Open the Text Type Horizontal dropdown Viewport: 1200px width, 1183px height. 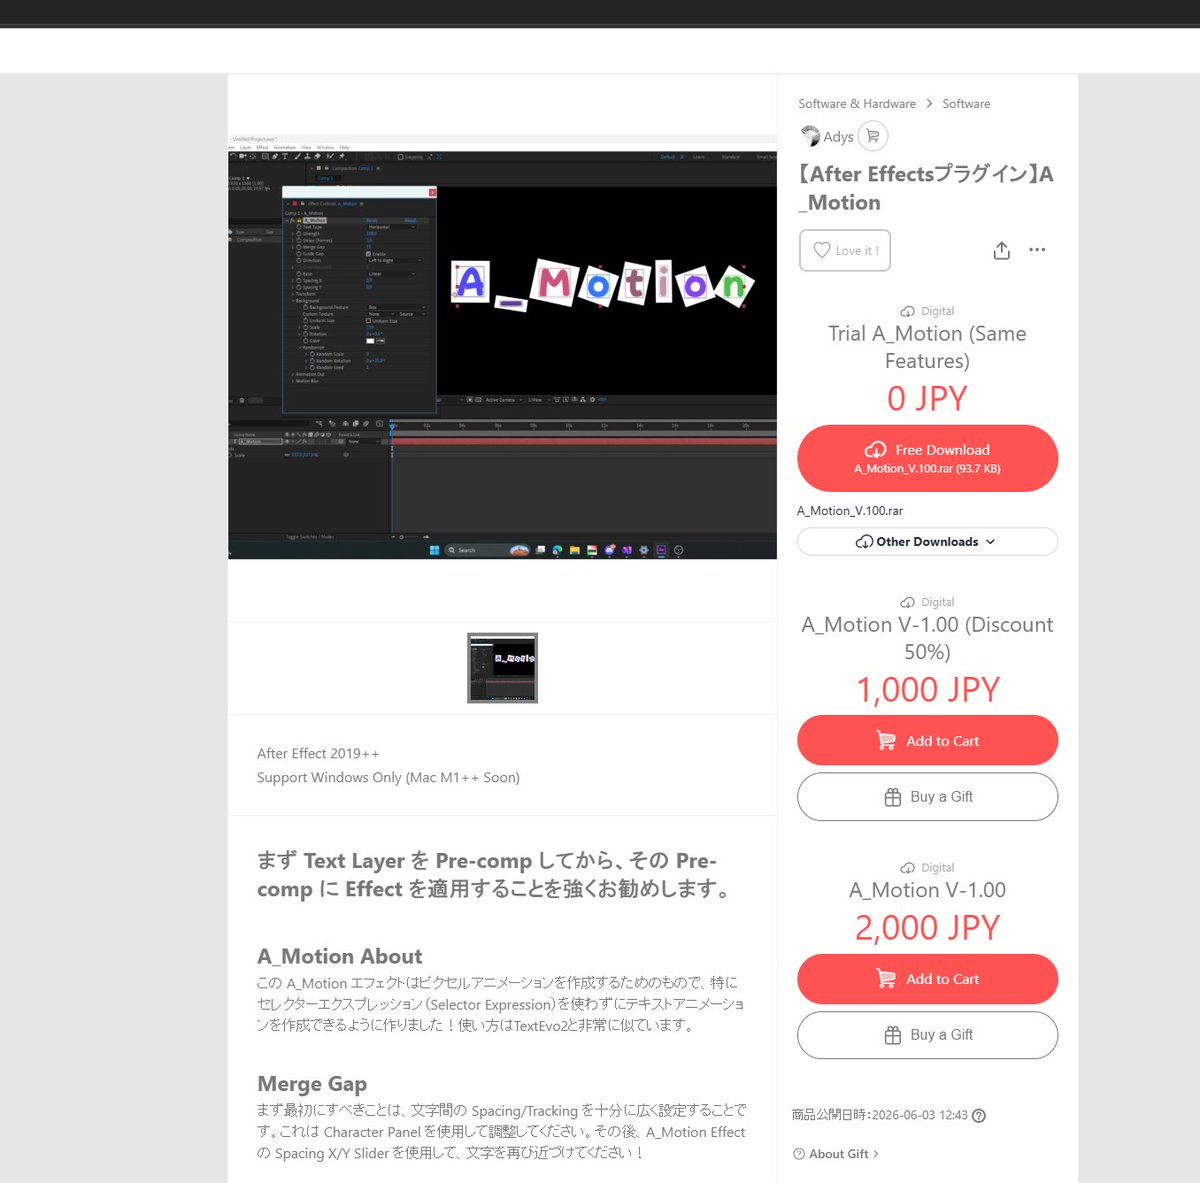(392, 227)
